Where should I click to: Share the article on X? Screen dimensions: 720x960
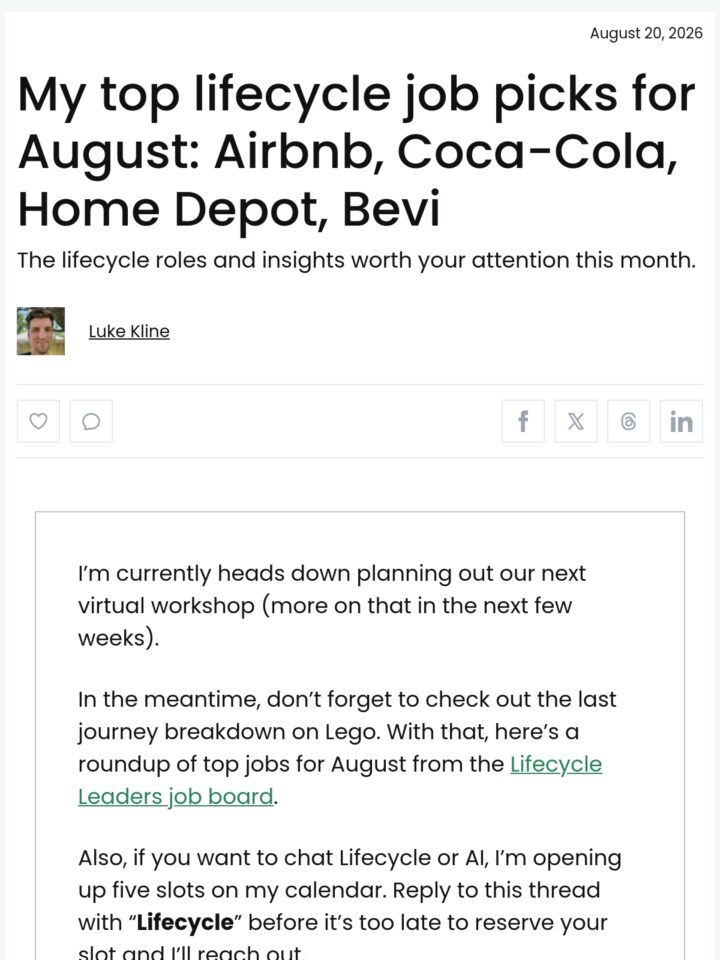(x=576, y=421)
